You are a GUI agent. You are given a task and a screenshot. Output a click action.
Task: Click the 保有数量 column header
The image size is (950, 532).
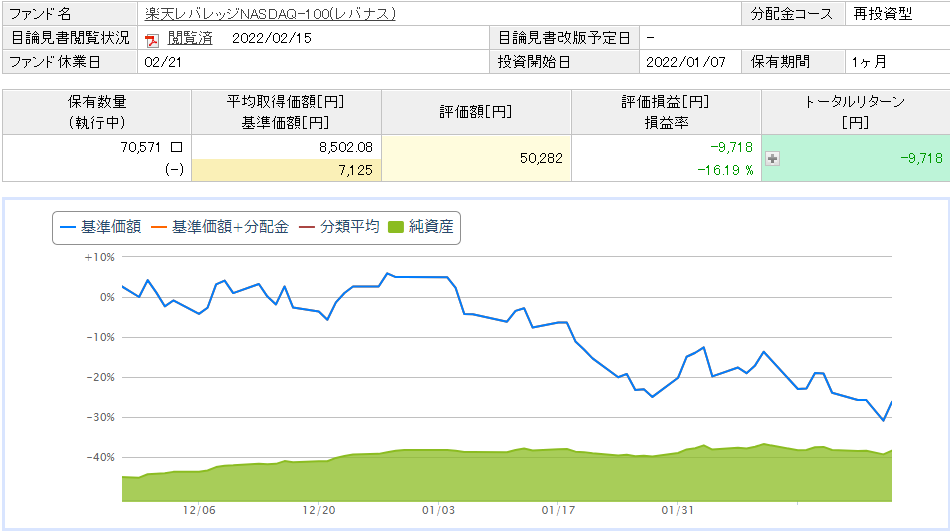click(x=97, y=112)
